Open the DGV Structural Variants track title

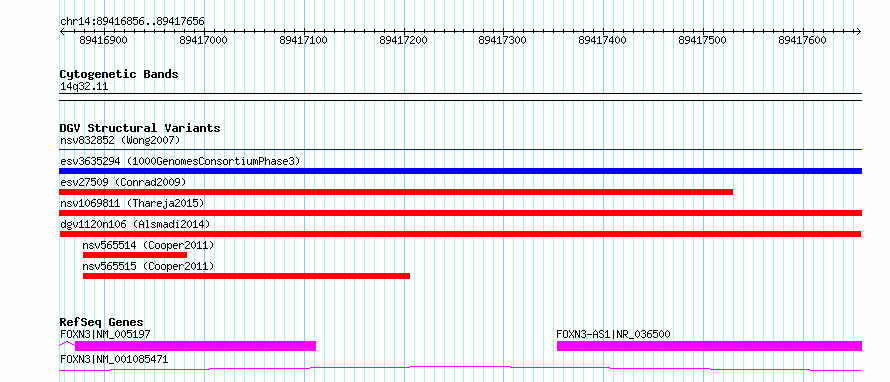140,128
